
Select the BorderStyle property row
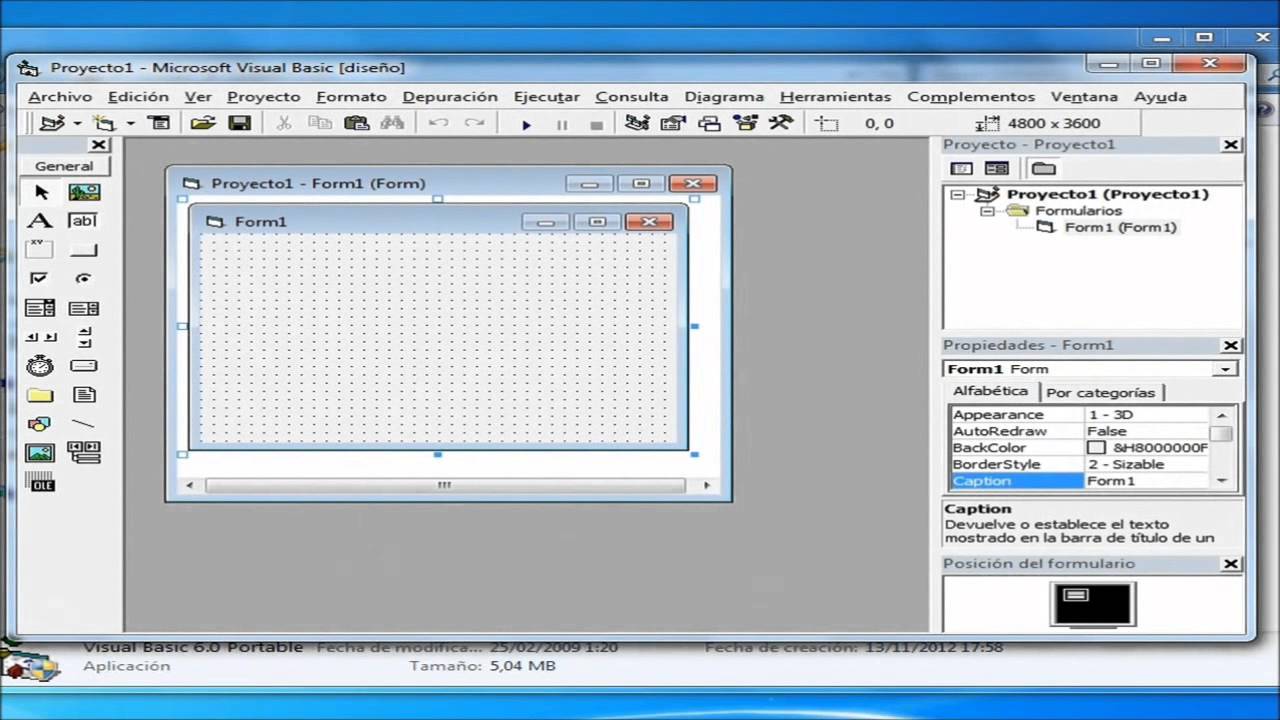1079,464
